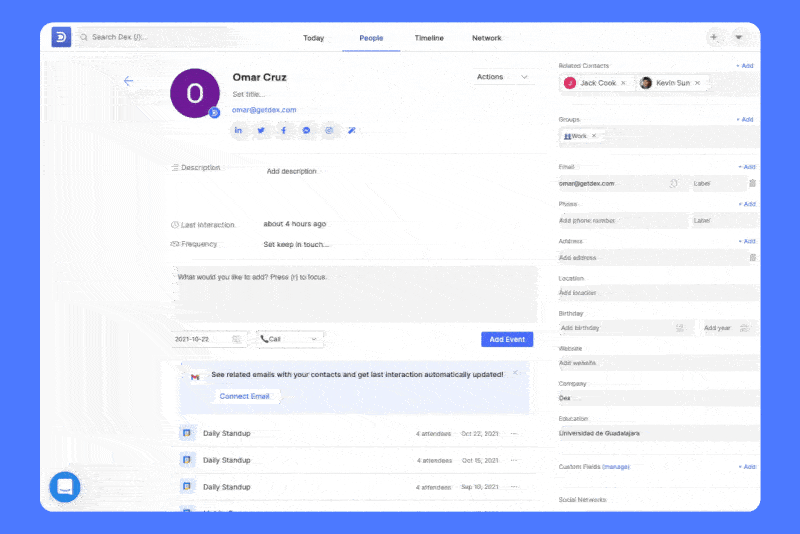Click the Add Event button
This screenshot has height=534, width=800.
(507, 339)
